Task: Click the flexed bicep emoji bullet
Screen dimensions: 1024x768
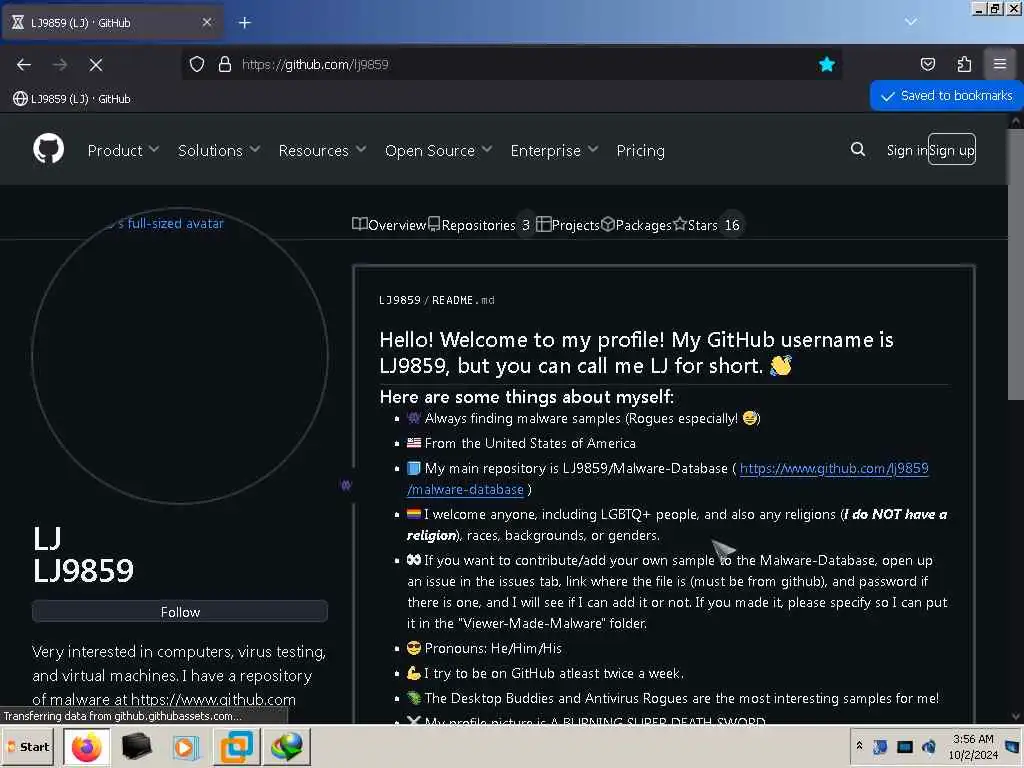Action: (414, 673)
